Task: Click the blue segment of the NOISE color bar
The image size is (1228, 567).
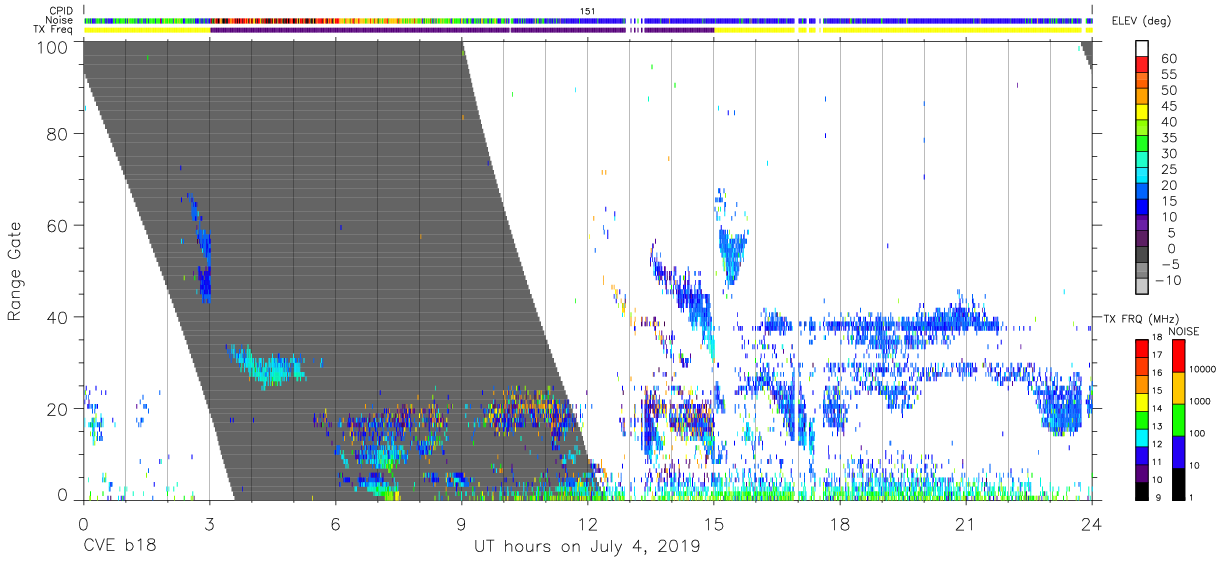Action: pos(1179,451)
